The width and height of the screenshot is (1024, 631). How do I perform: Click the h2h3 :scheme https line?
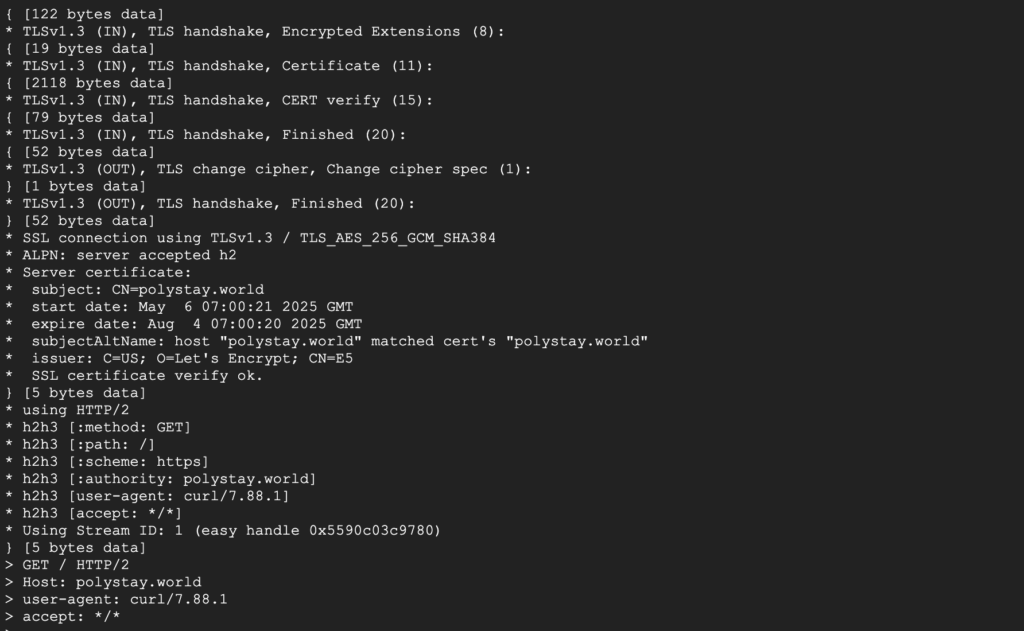106,462
